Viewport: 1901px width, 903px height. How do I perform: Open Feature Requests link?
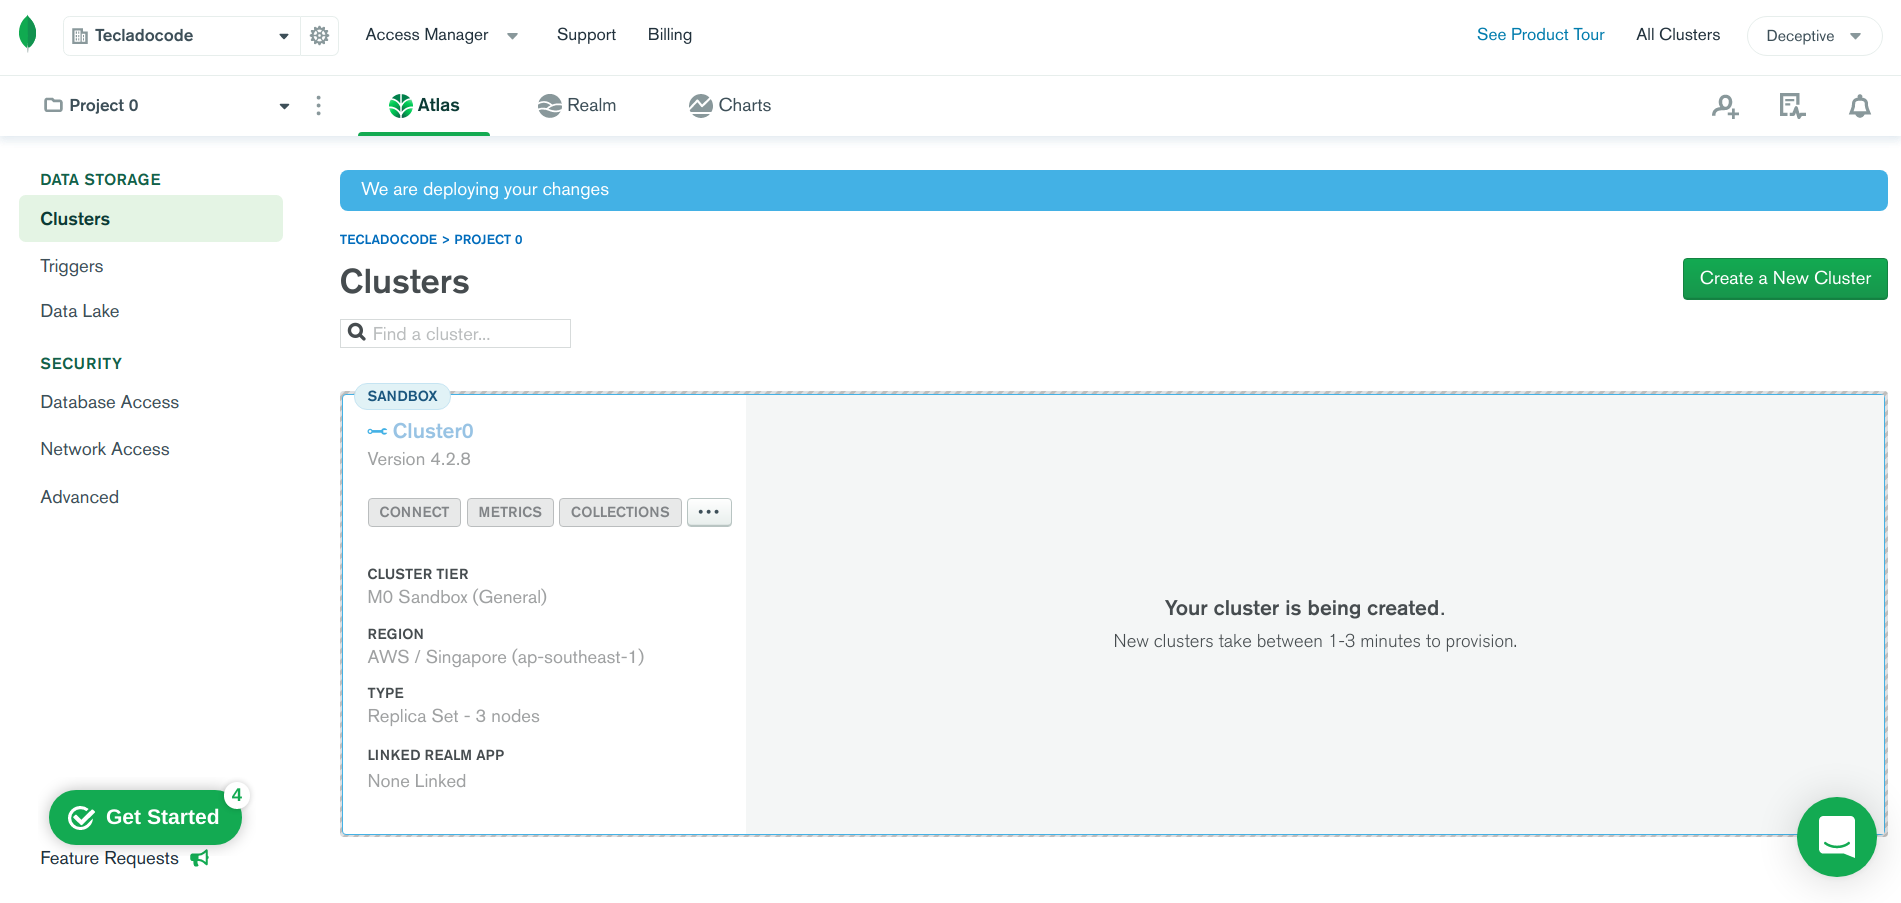110,859
